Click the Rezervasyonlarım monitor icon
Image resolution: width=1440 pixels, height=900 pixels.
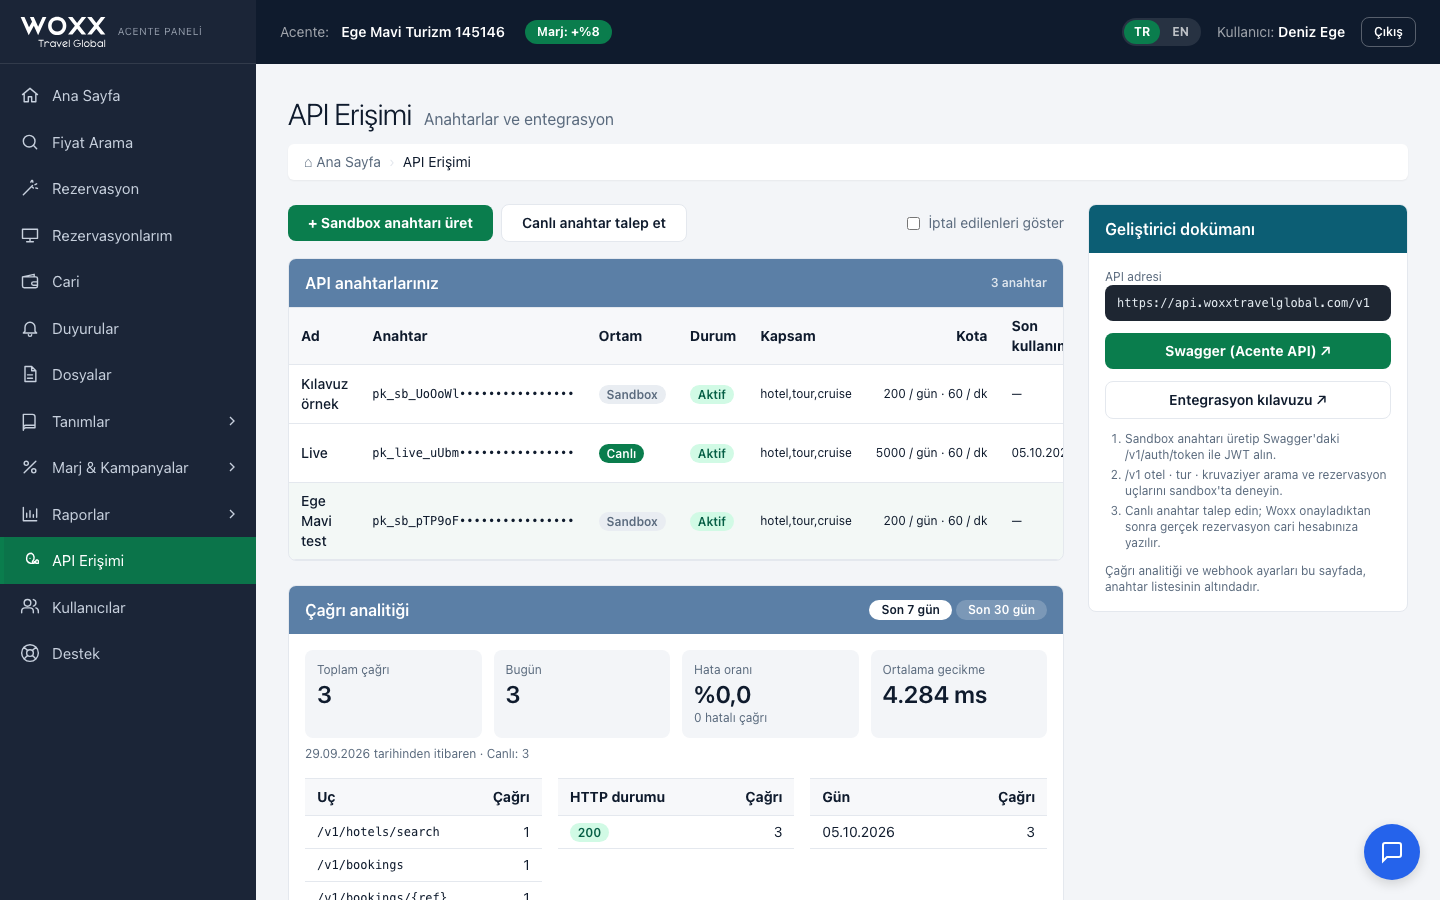(x=30, y=235)
